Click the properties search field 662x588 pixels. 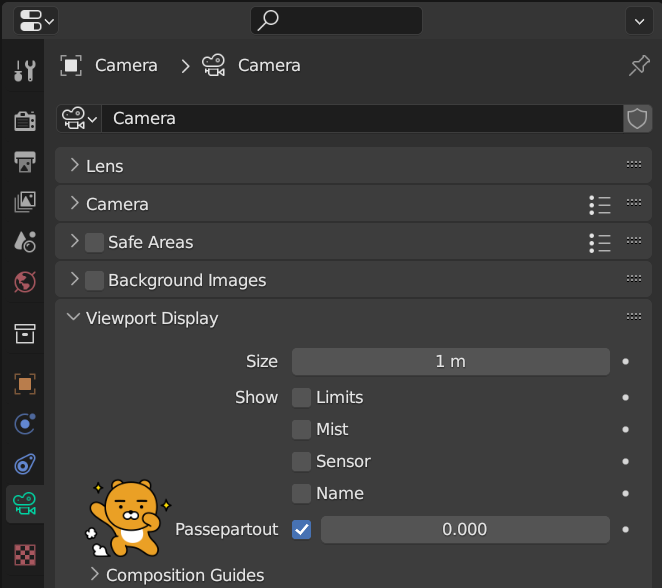[x=336, y=20]
